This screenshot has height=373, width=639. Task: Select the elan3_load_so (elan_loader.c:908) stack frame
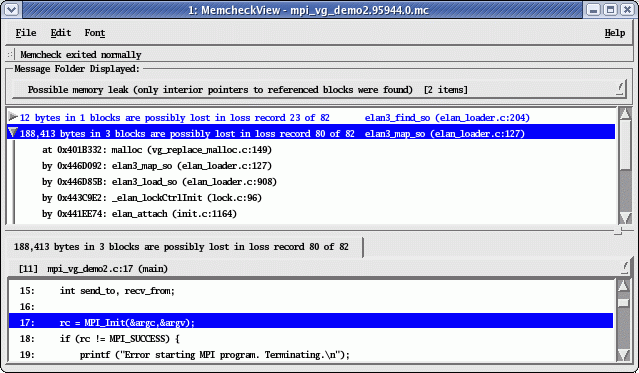(x=159, y=181)
